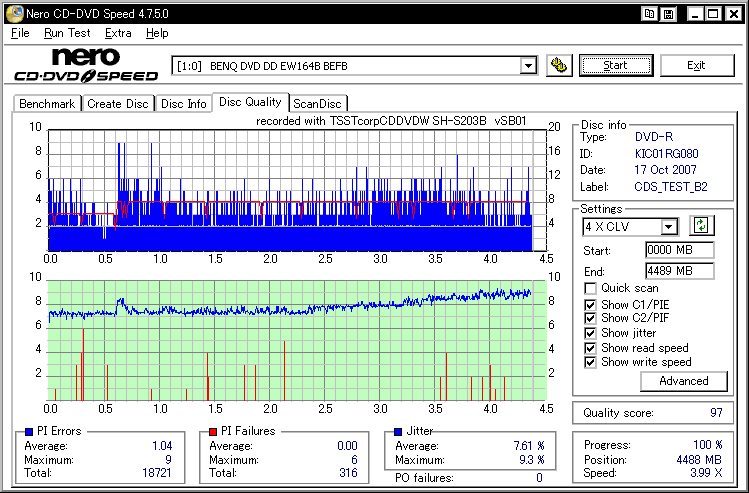This screenshot has width=749, height=493.
Task: Click the Advanced settings button
Action: (x=684, y=381)
